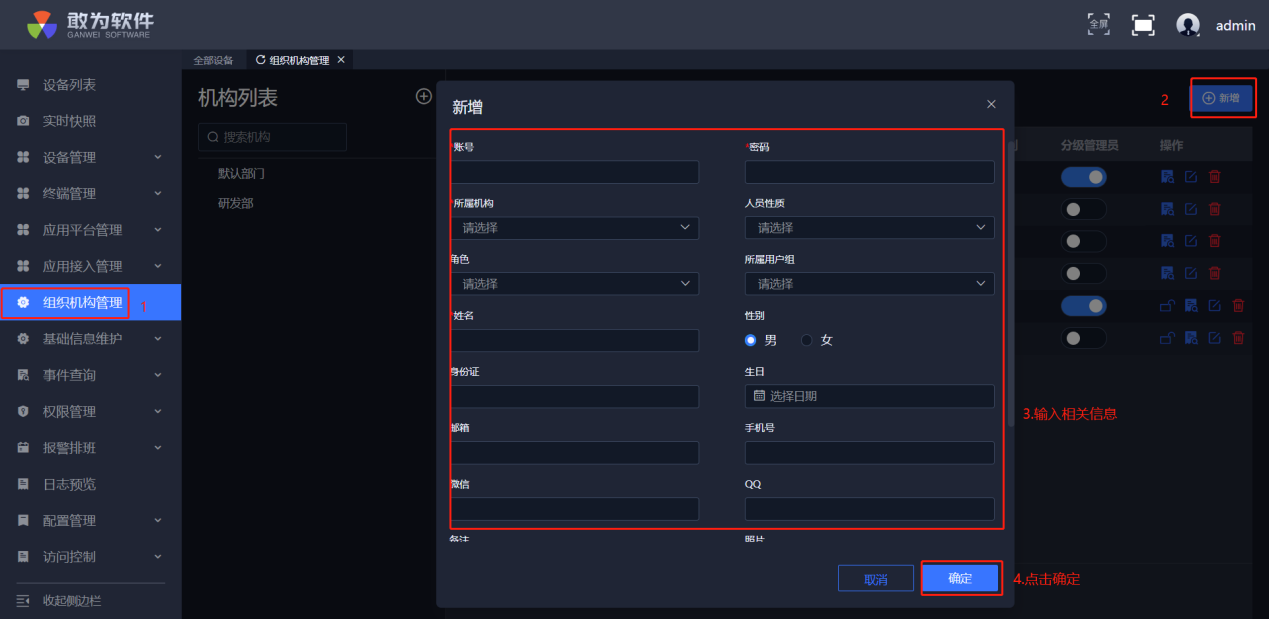
Task: Click the 确定 button
Action: pyautogui.click(x=960, y=578)
